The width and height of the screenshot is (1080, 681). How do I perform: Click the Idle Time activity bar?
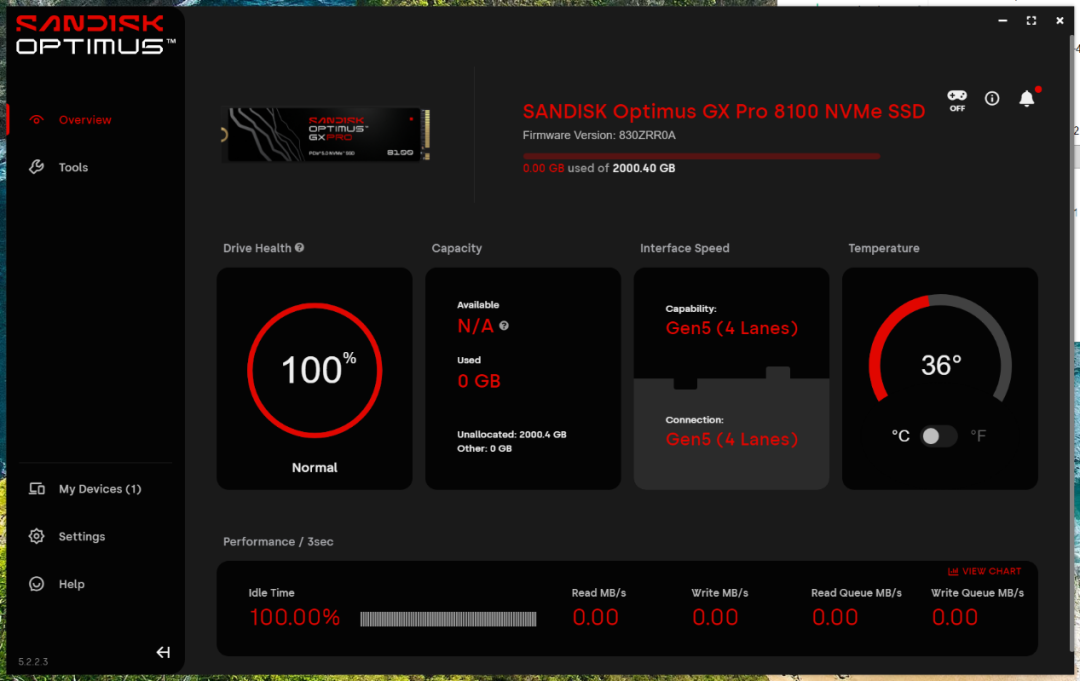(x=448, y=619)
